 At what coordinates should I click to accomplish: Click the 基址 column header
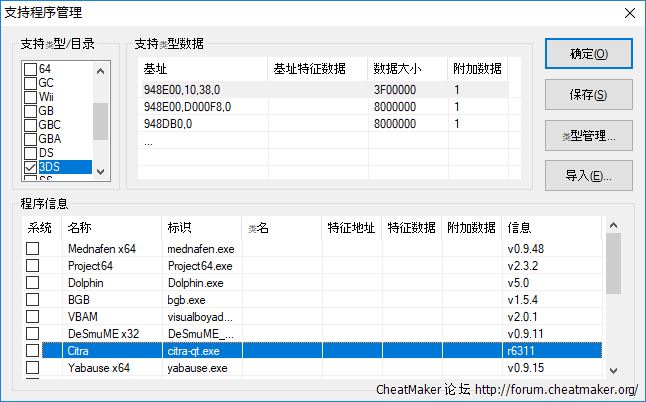(156, 69)
